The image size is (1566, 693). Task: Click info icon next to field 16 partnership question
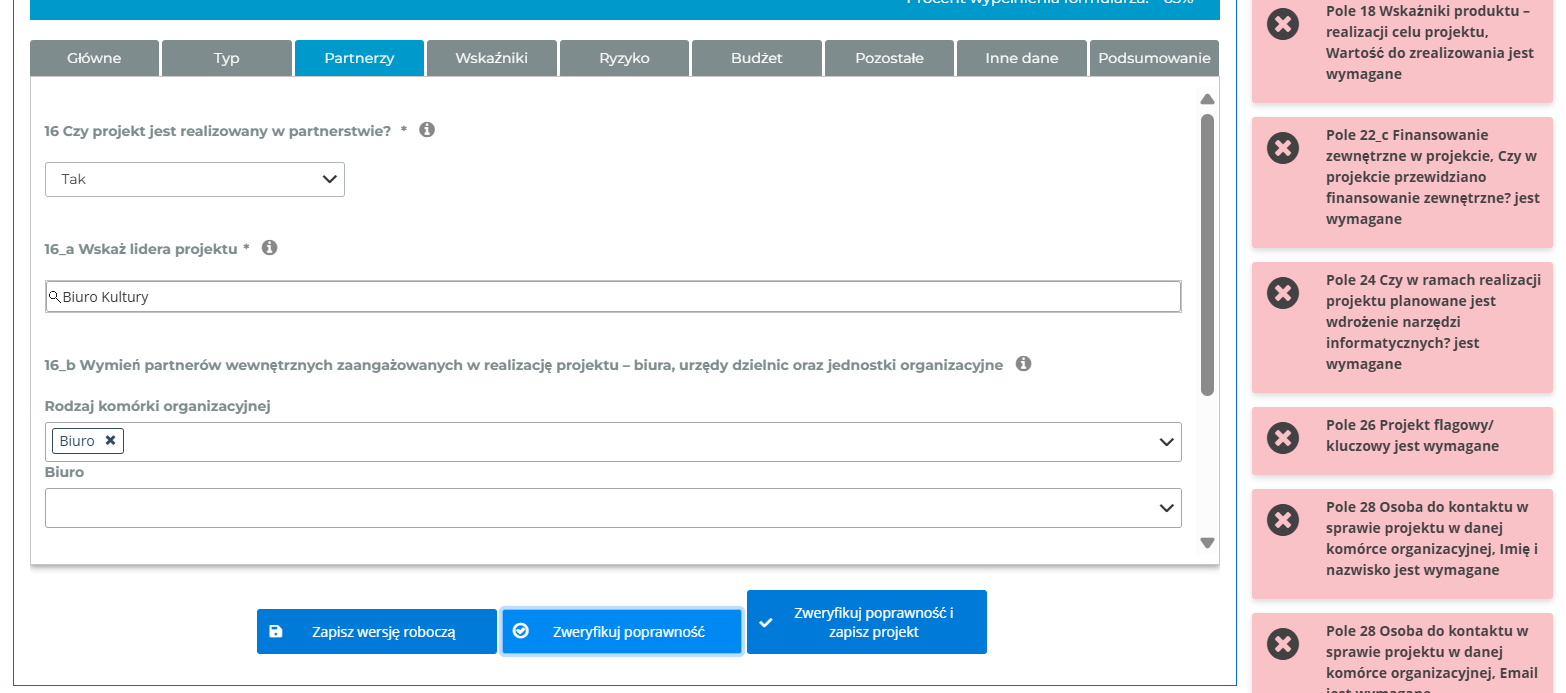pyautogui.click(x=427, y=130)
